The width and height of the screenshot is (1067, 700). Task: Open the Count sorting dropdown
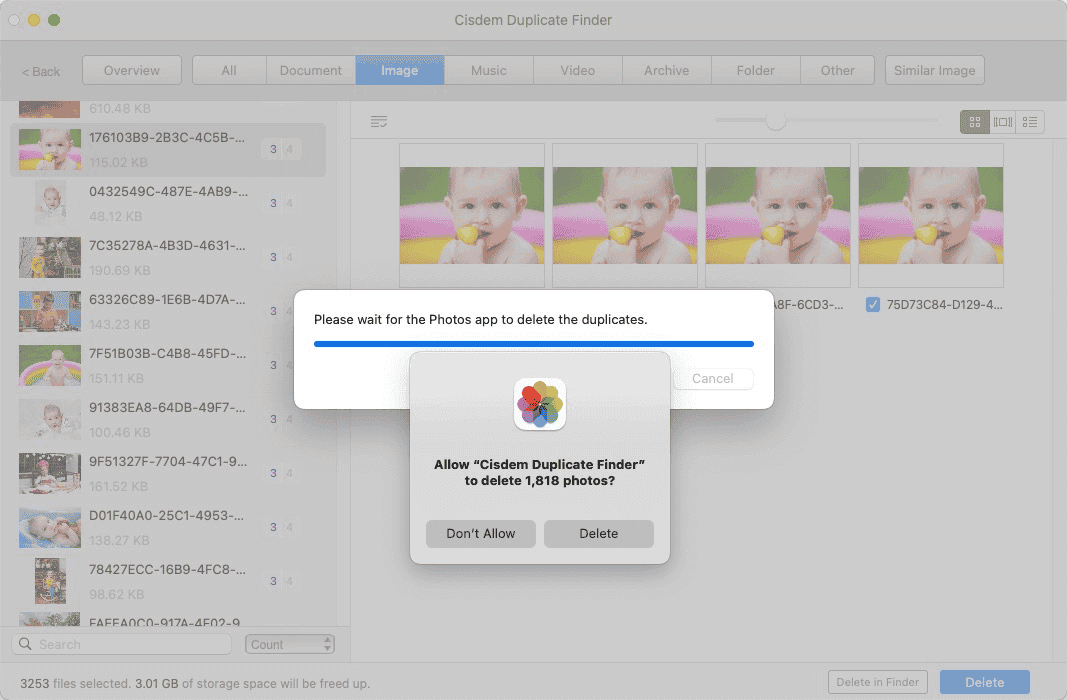coord(283,644)
